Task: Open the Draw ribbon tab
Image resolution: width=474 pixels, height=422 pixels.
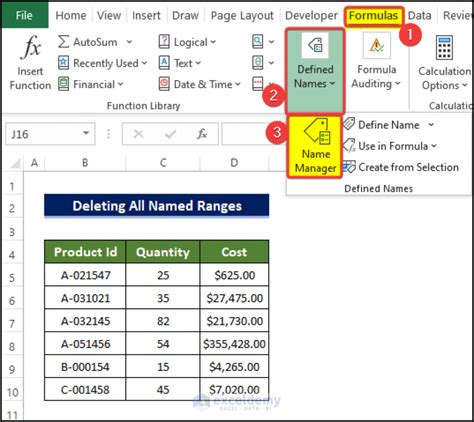Action: coord(185,15)
